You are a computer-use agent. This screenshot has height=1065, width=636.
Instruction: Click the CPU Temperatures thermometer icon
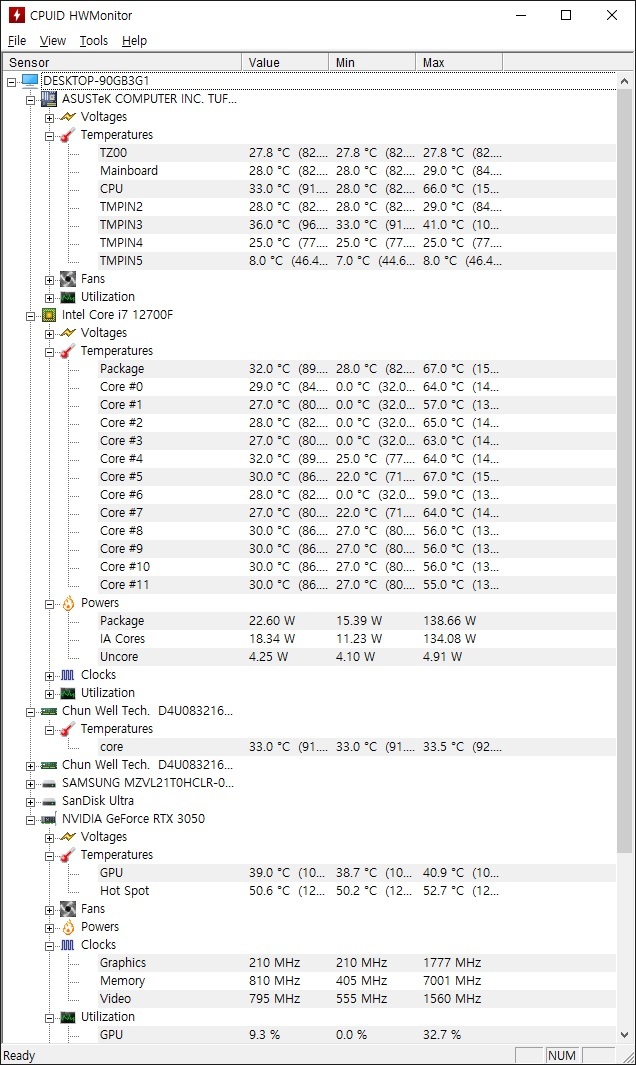[x=68, y=351]
